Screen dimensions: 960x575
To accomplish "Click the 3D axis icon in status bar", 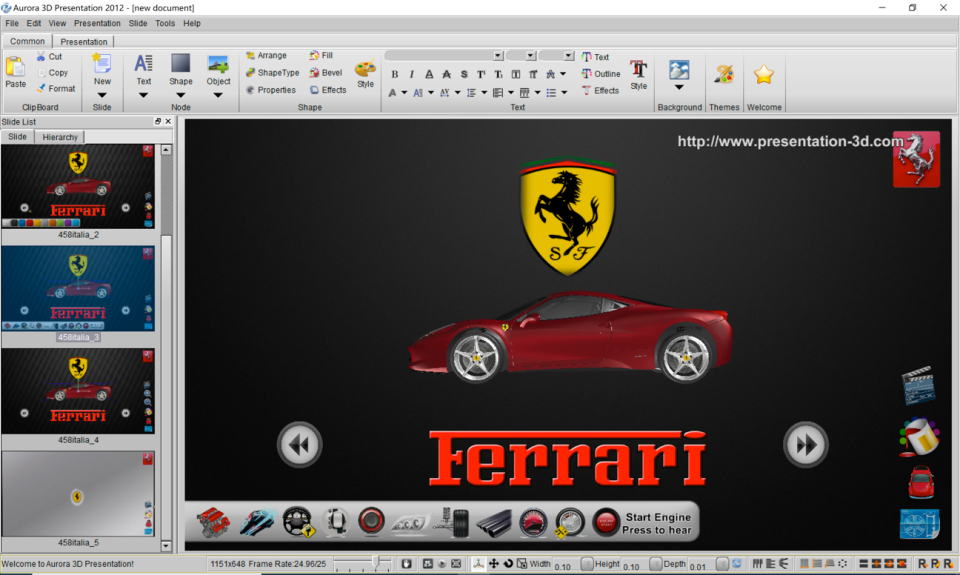I will tap(479, 563).
